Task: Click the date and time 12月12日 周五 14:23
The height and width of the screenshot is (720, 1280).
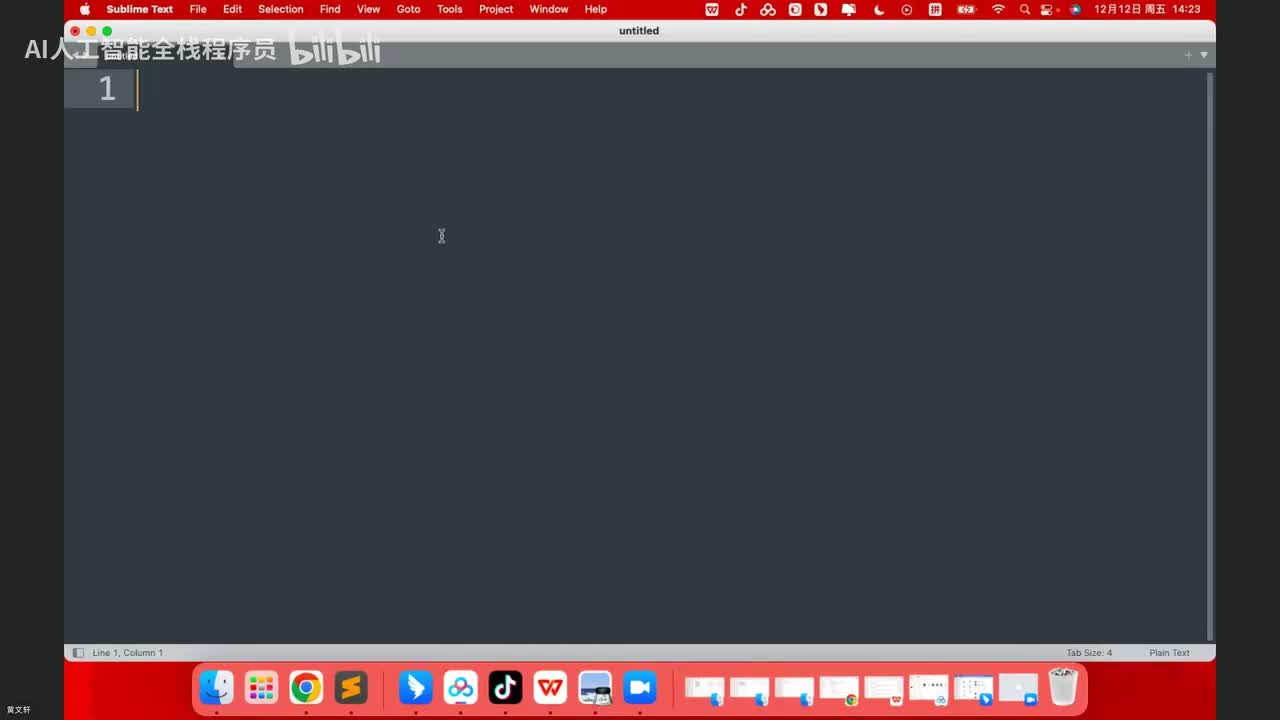Action: coord(1147,9)
